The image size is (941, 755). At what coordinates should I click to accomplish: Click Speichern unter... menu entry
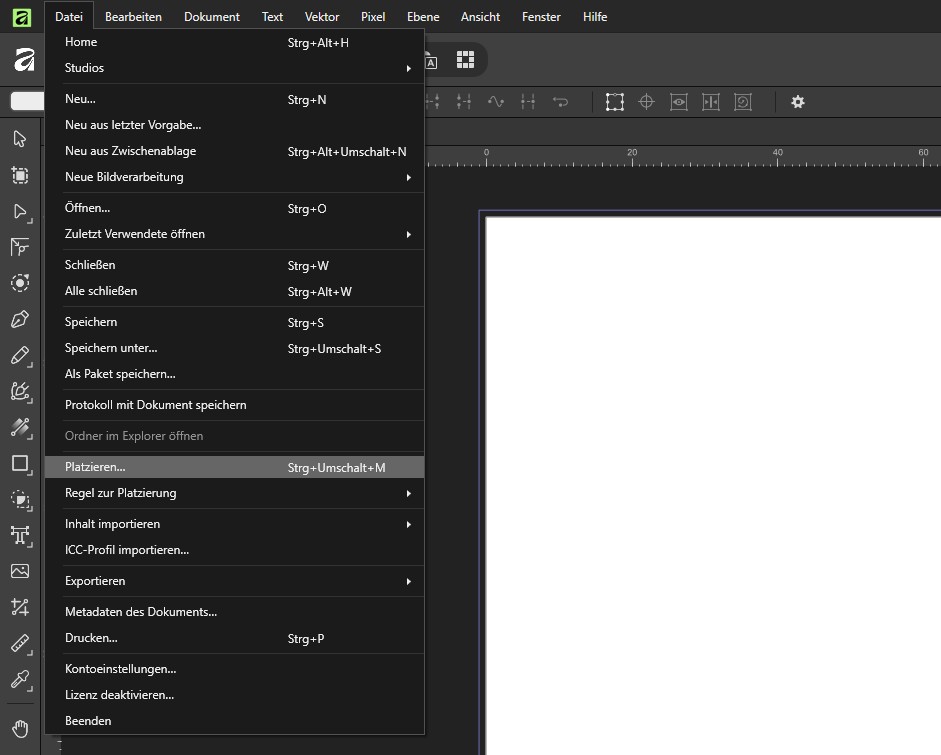click(x=235, y=348)
